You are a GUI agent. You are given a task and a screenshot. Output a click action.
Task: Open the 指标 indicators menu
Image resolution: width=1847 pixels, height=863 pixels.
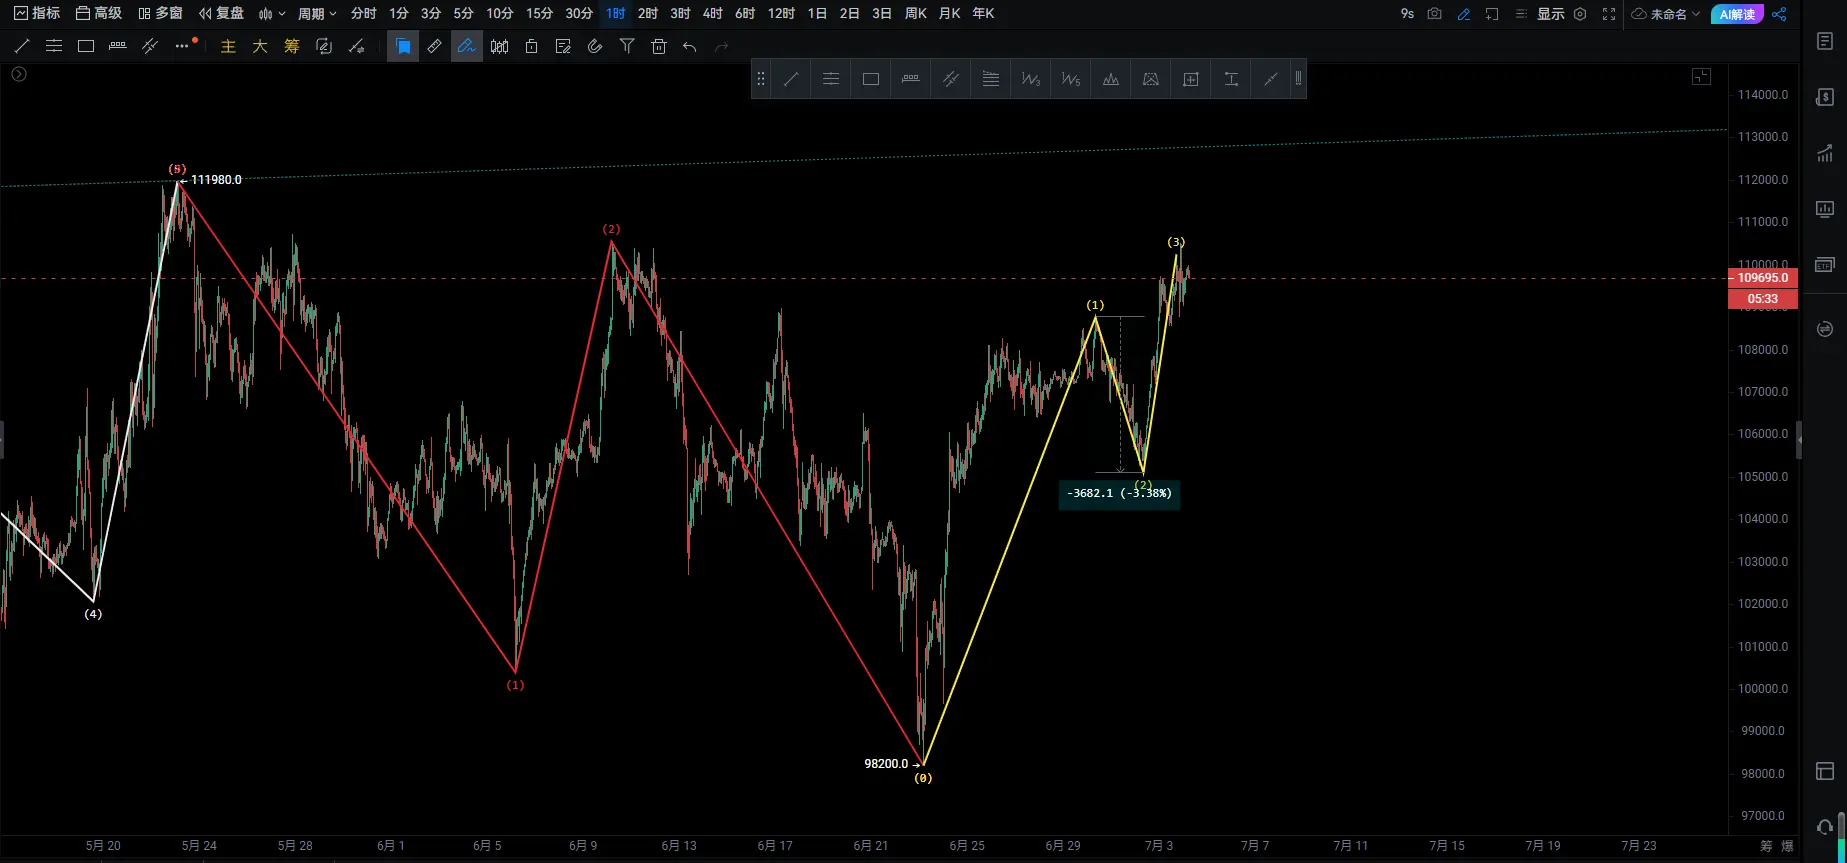(37, 13)
